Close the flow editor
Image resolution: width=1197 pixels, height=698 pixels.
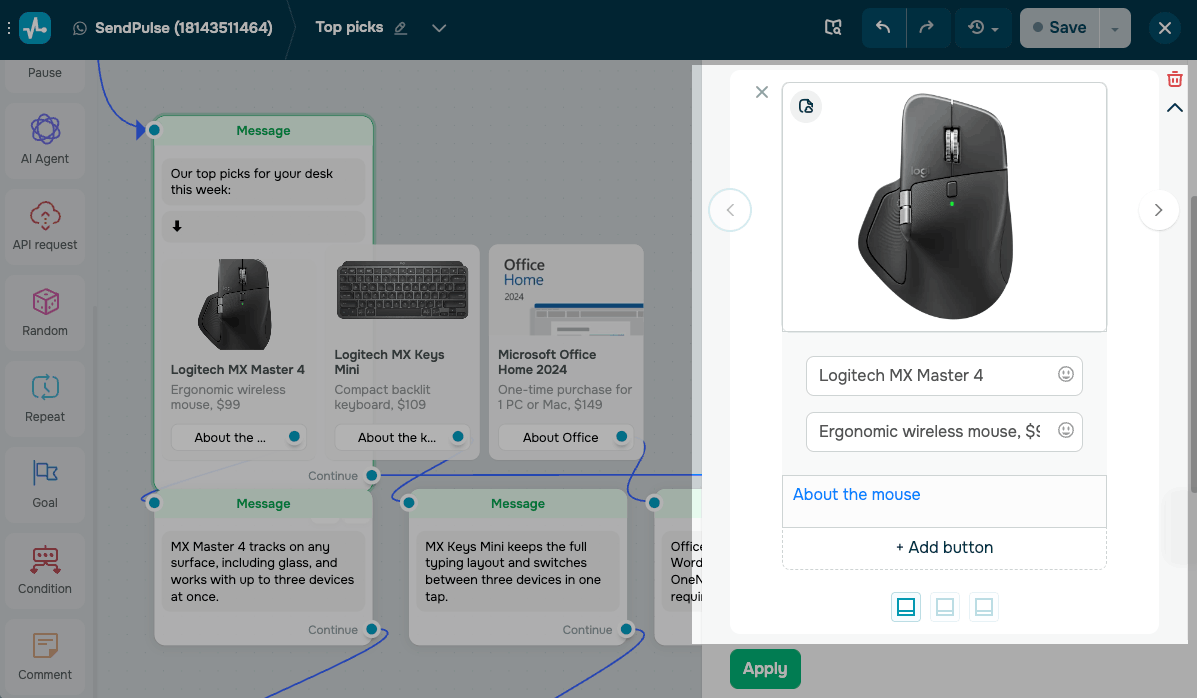(1165, 28)
